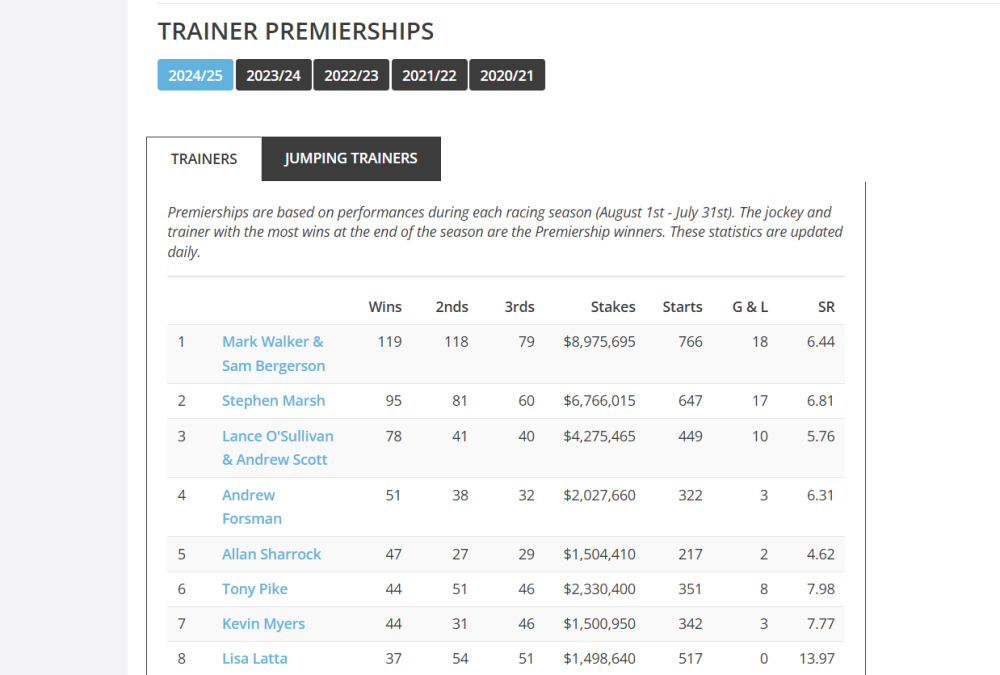Click the Wins column header

pos(385,307)
